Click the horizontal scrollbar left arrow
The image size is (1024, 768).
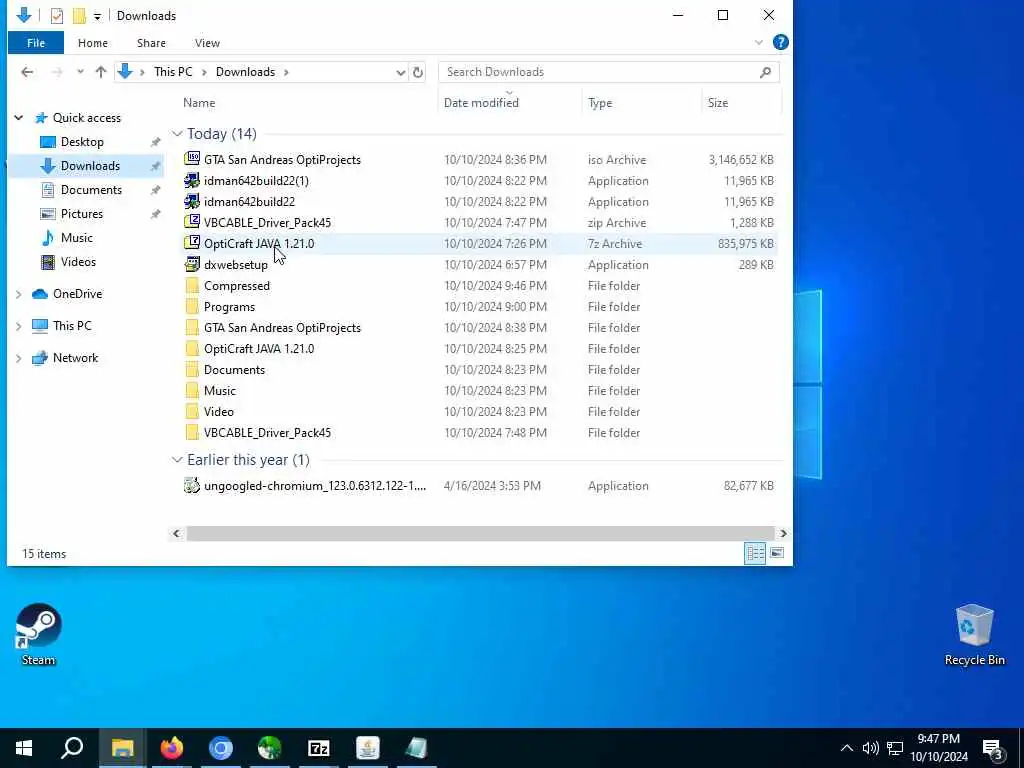click(176, 534)
